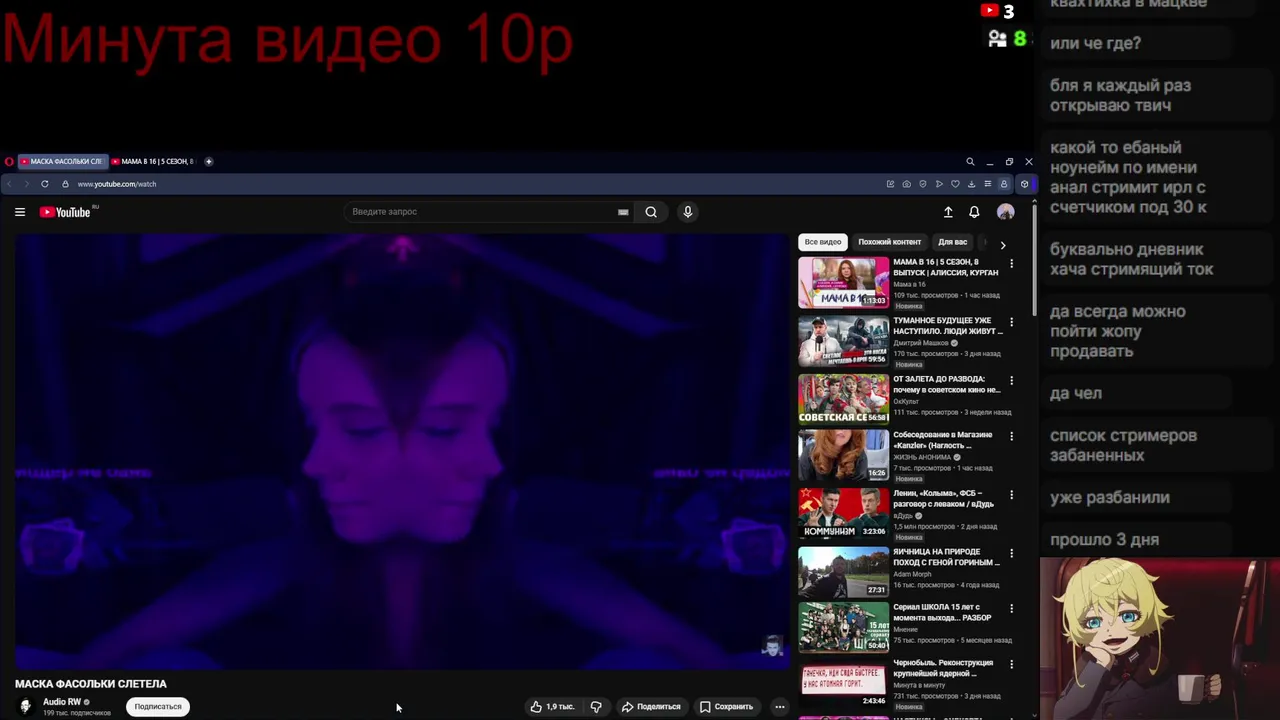1280x720 pixels.
Task: Open the Audio RW channel name link
Action: [x=62, y=702]
